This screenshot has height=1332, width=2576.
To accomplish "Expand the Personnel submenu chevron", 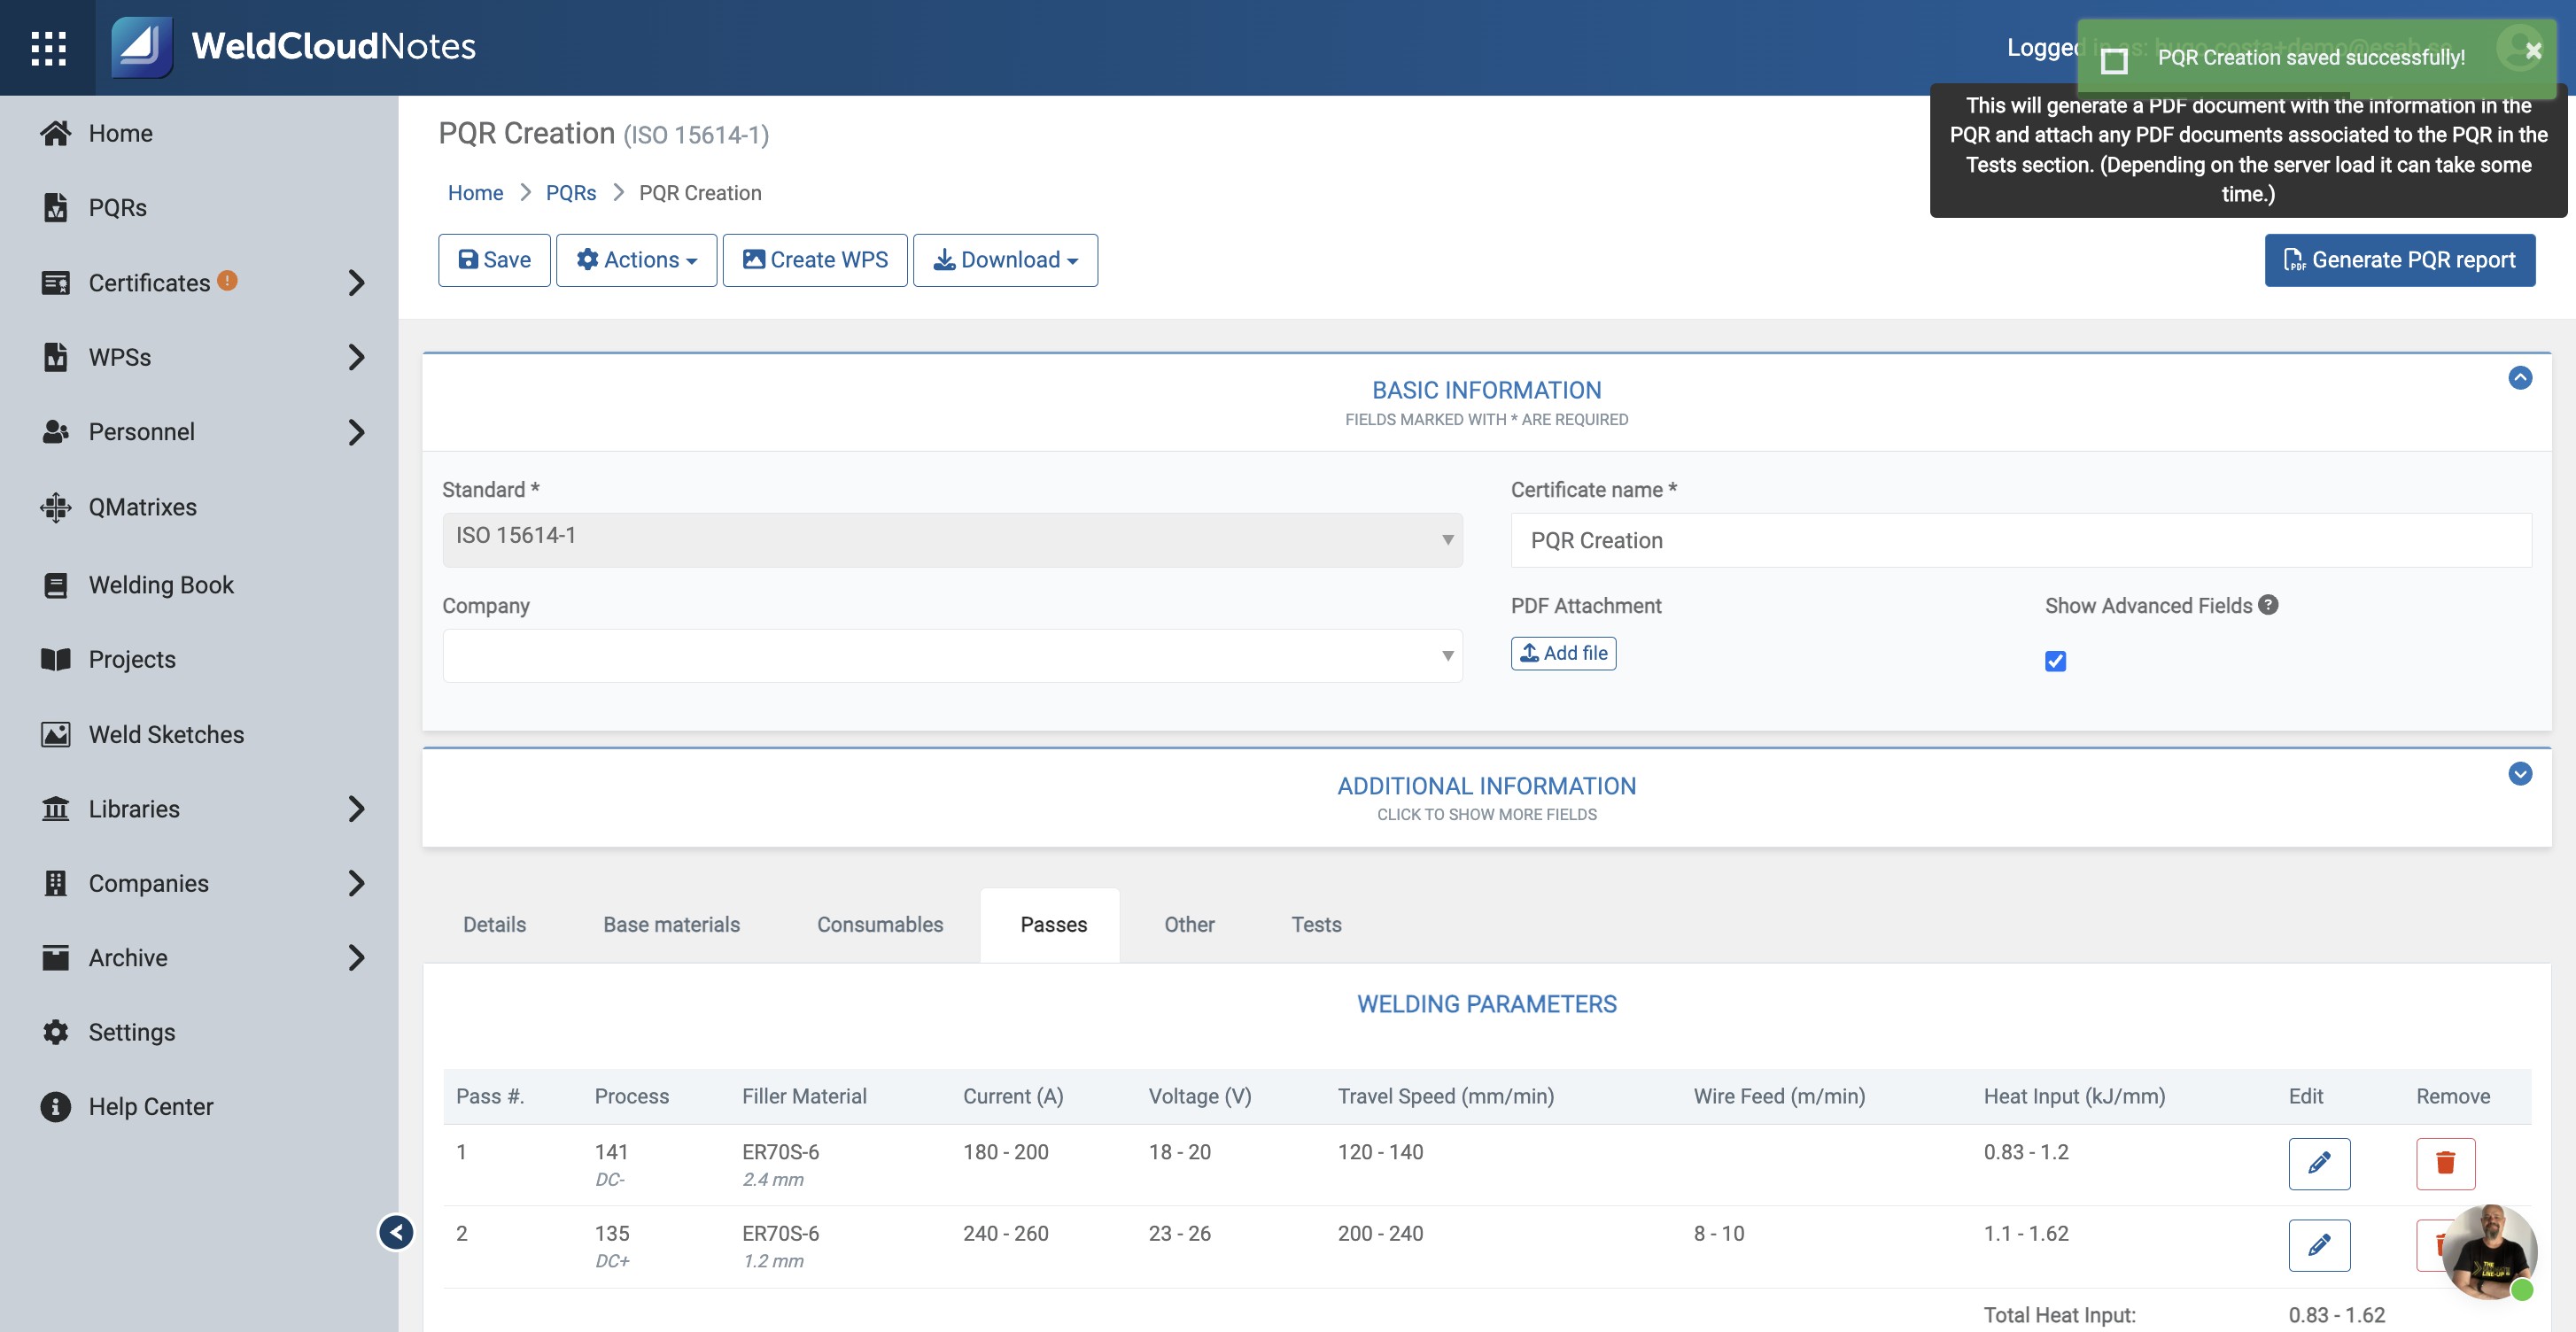I will coord(356,432).
